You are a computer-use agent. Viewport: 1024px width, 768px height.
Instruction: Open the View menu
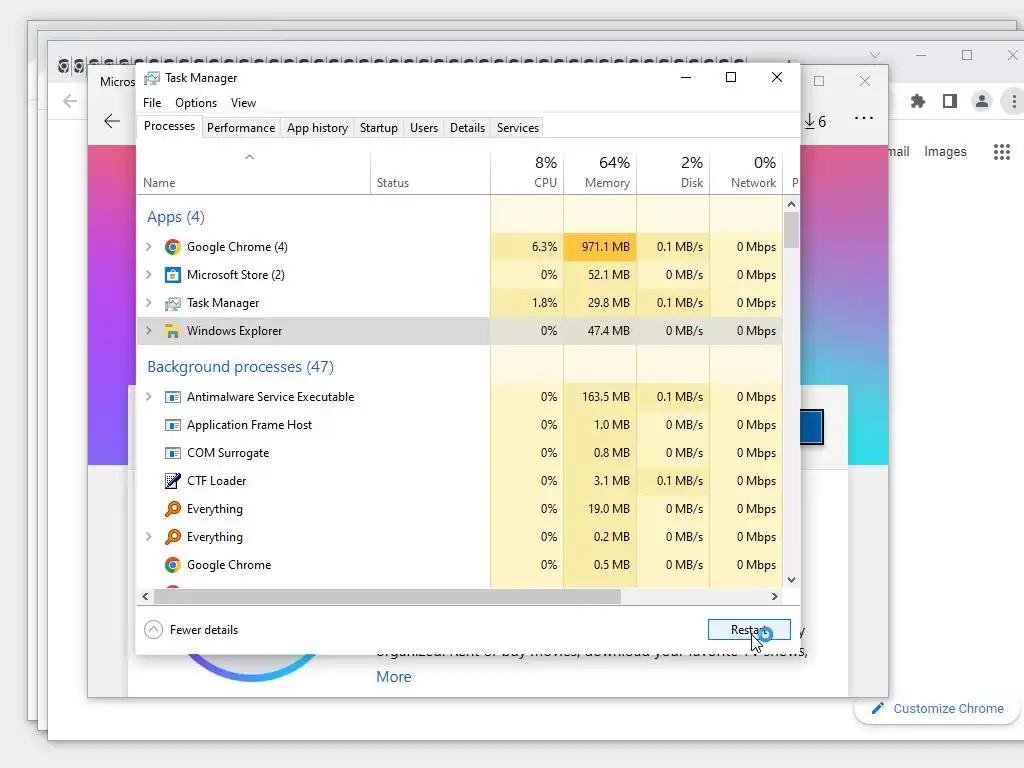[x=243, y=103]
